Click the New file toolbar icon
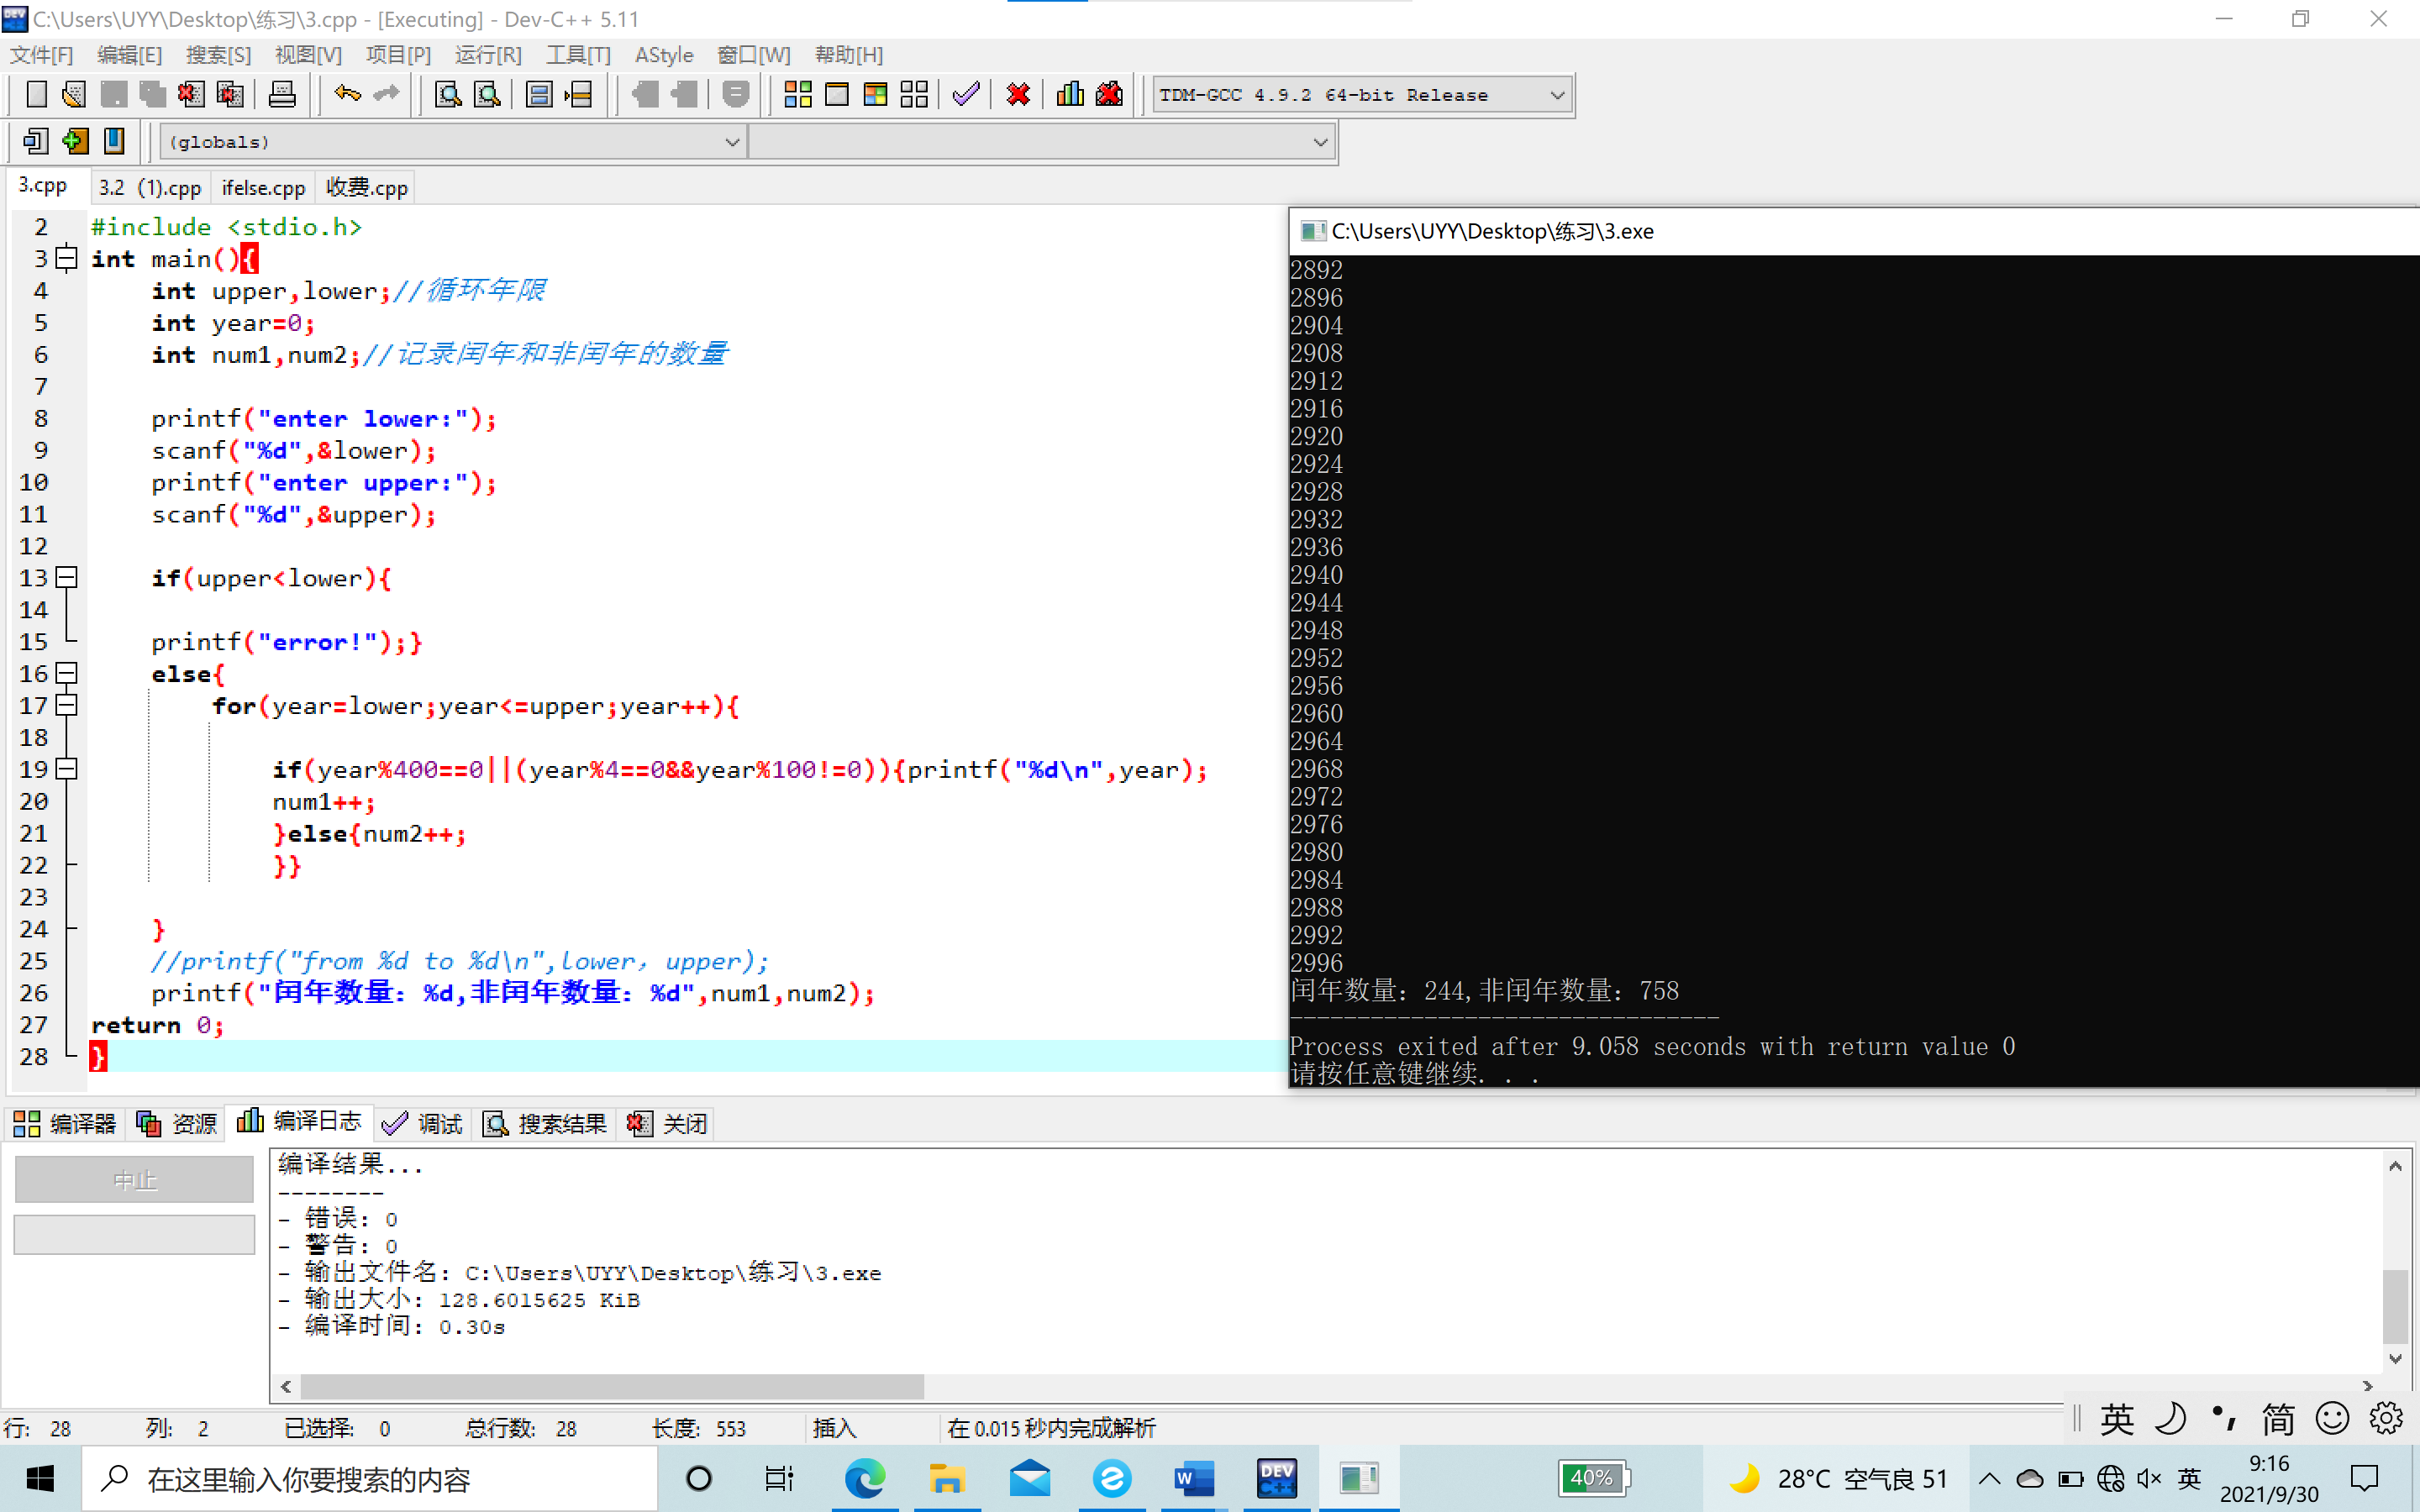The width and height of the screenshot is (2420, 1512). coord(36,95)
